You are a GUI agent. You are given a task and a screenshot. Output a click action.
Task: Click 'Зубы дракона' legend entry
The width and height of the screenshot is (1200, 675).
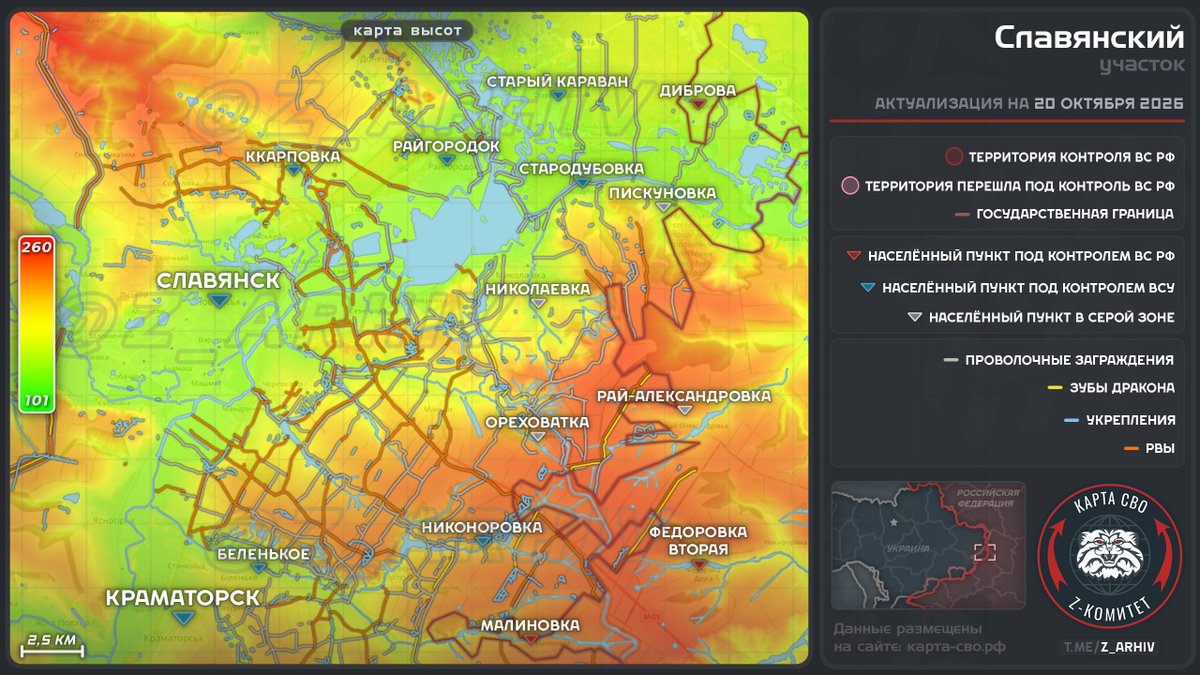pyautogui.click(x=1121, y=388)
